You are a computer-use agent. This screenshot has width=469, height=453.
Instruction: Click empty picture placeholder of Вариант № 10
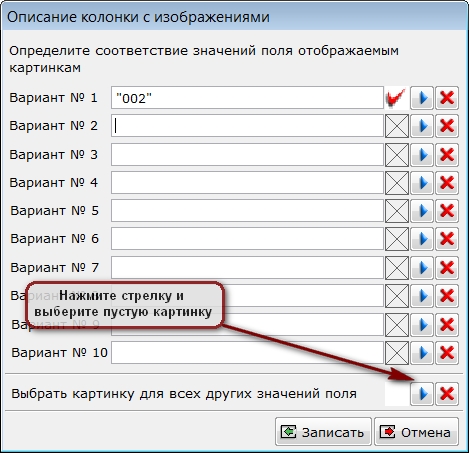point(397,353)
